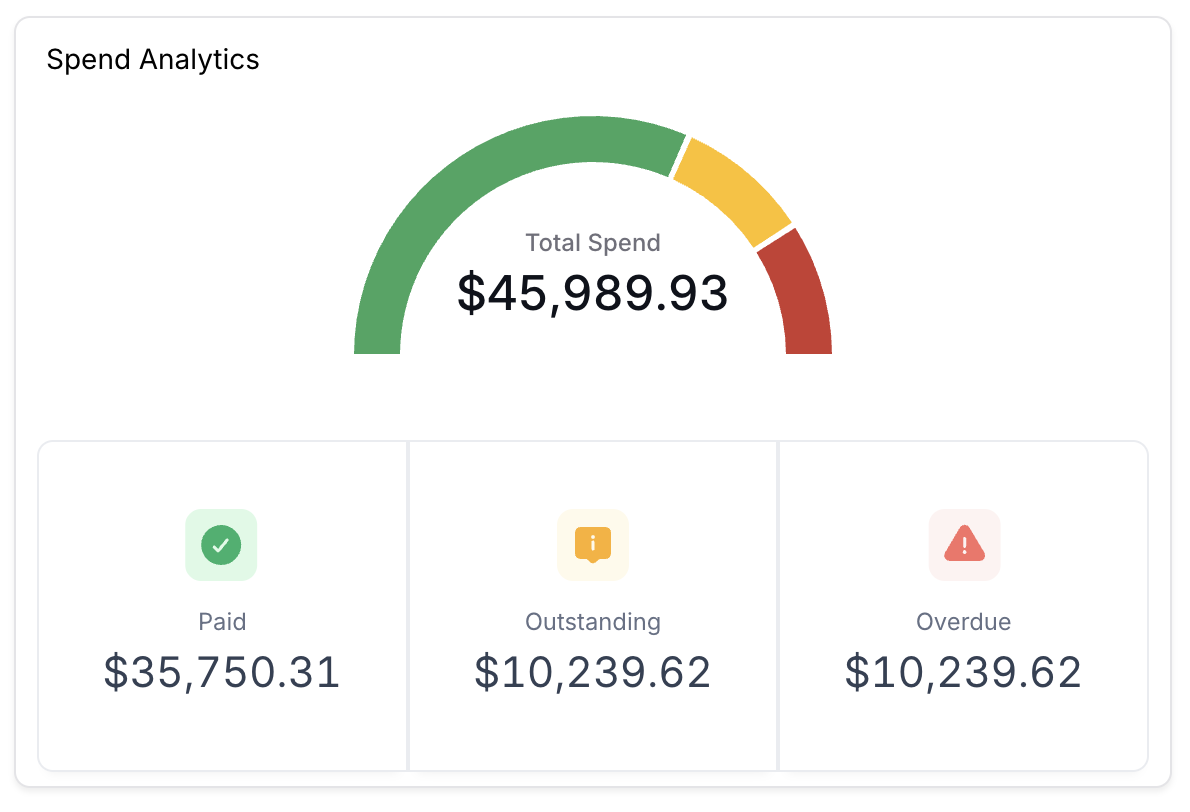Select the yellow segment of the gauge
This screenshot has width=1190, height=812.
(x=735, y=190)
